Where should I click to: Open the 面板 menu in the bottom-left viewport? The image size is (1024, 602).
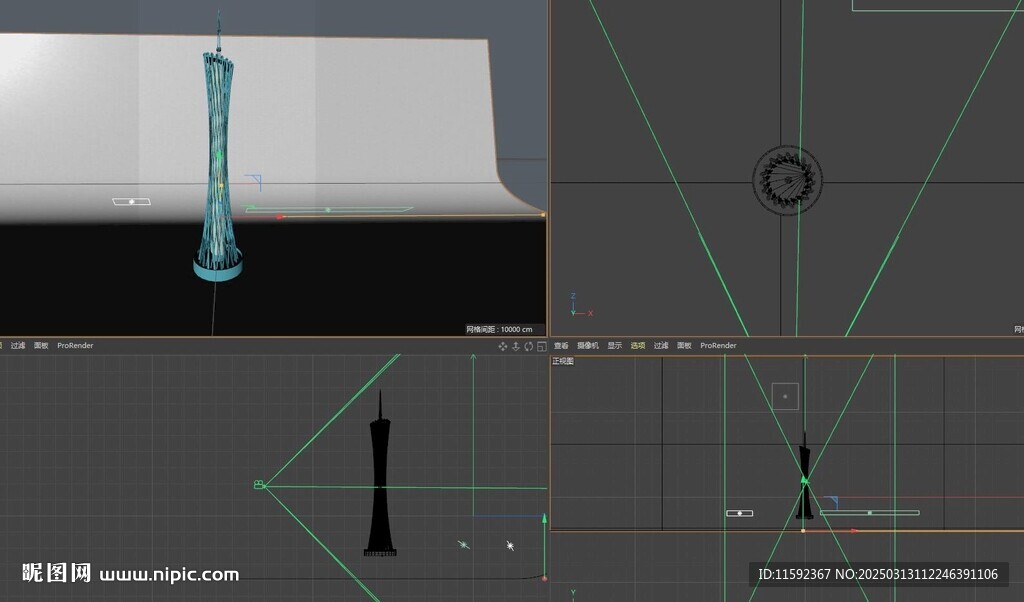(41, 345)
